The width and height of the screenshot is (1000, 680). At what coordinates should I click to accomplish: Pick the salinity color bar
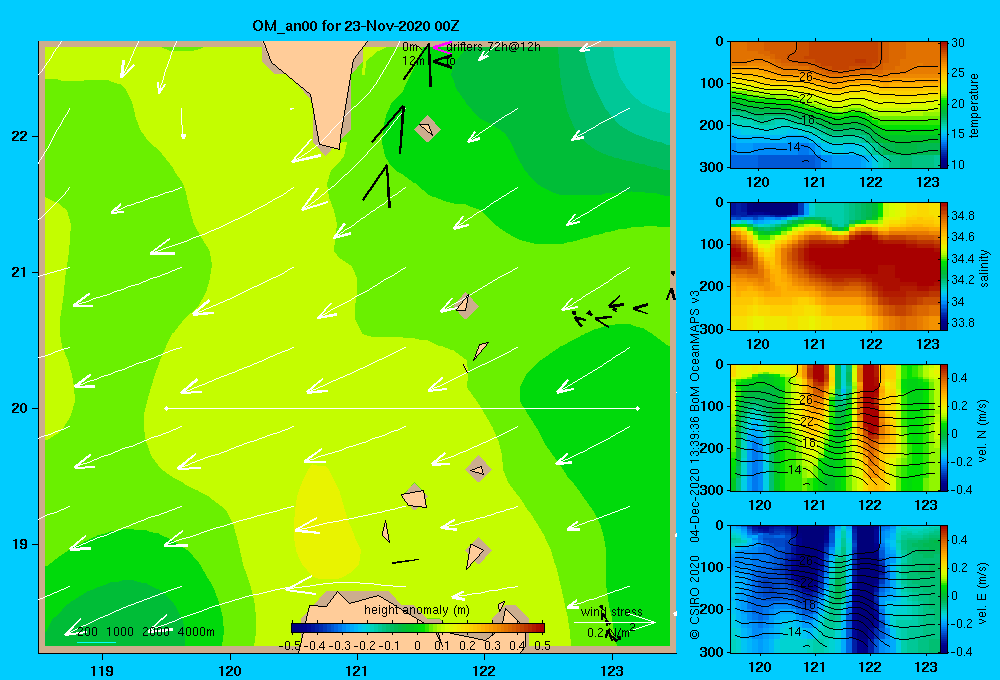[944, 266]
